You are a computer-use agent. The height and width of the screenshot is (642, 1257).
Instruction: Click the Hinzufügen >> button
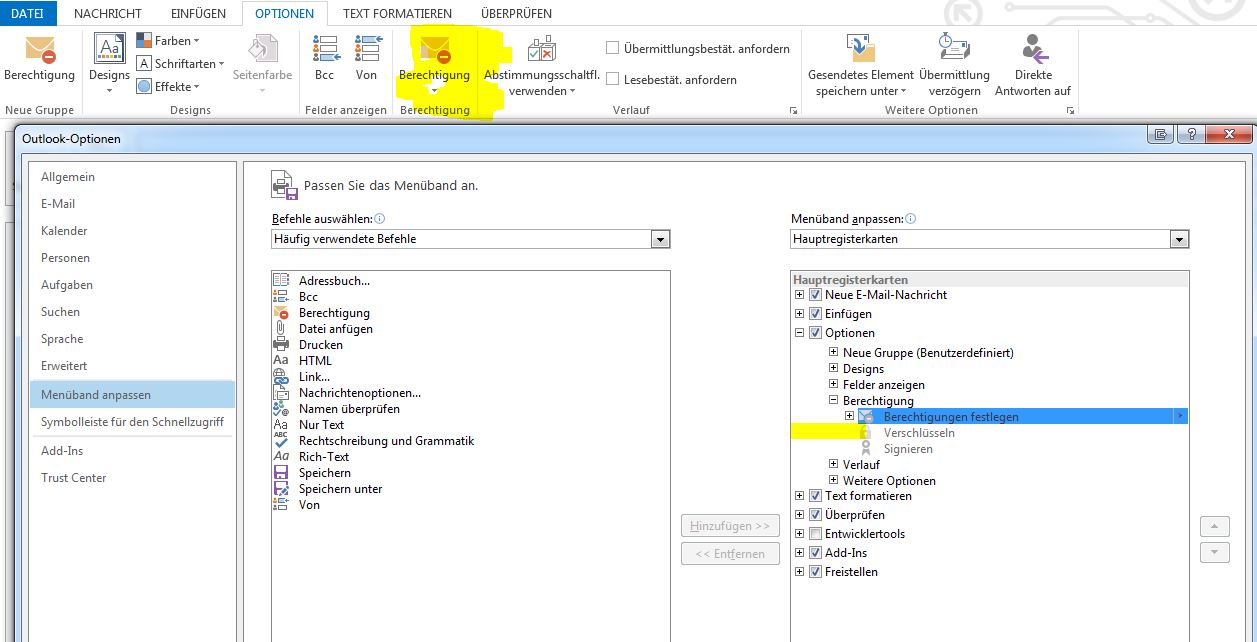click(730, 526)
